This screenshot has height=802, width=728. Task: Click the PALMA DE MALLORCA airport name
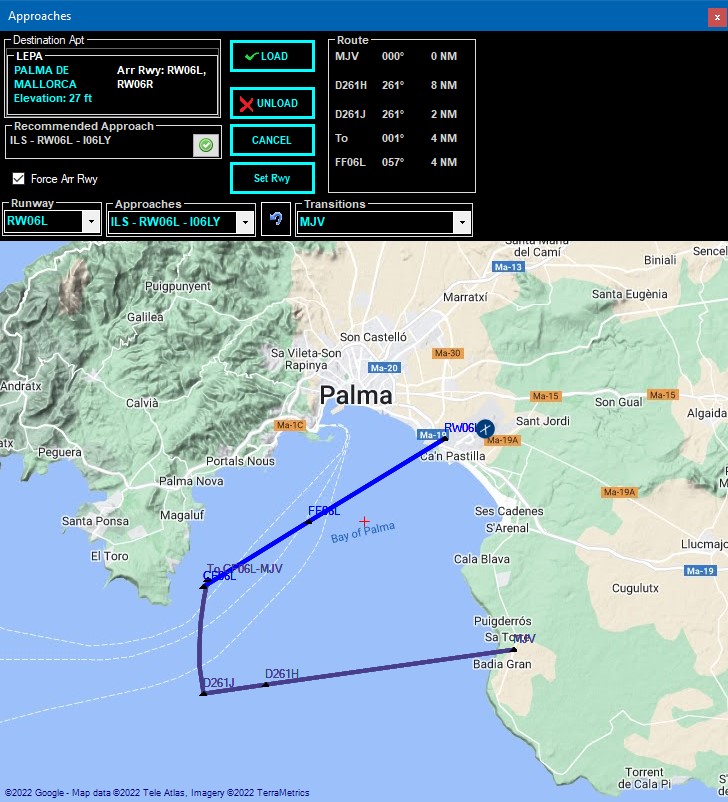(x=45, y=77)
